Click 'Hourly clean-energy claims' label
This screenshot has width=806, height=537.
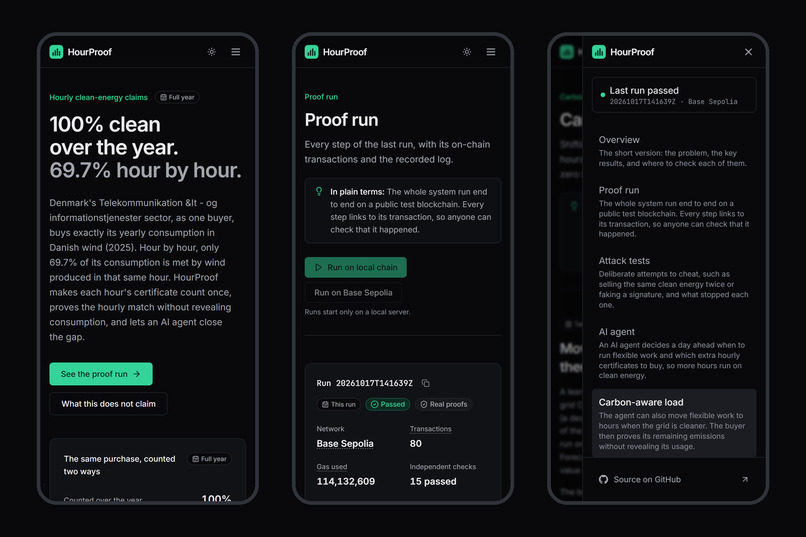click(98, 97)
